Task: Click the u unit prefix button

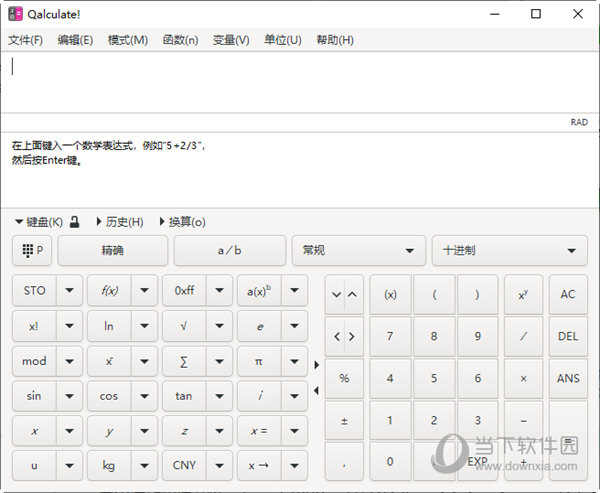Action: coord(34,465)
